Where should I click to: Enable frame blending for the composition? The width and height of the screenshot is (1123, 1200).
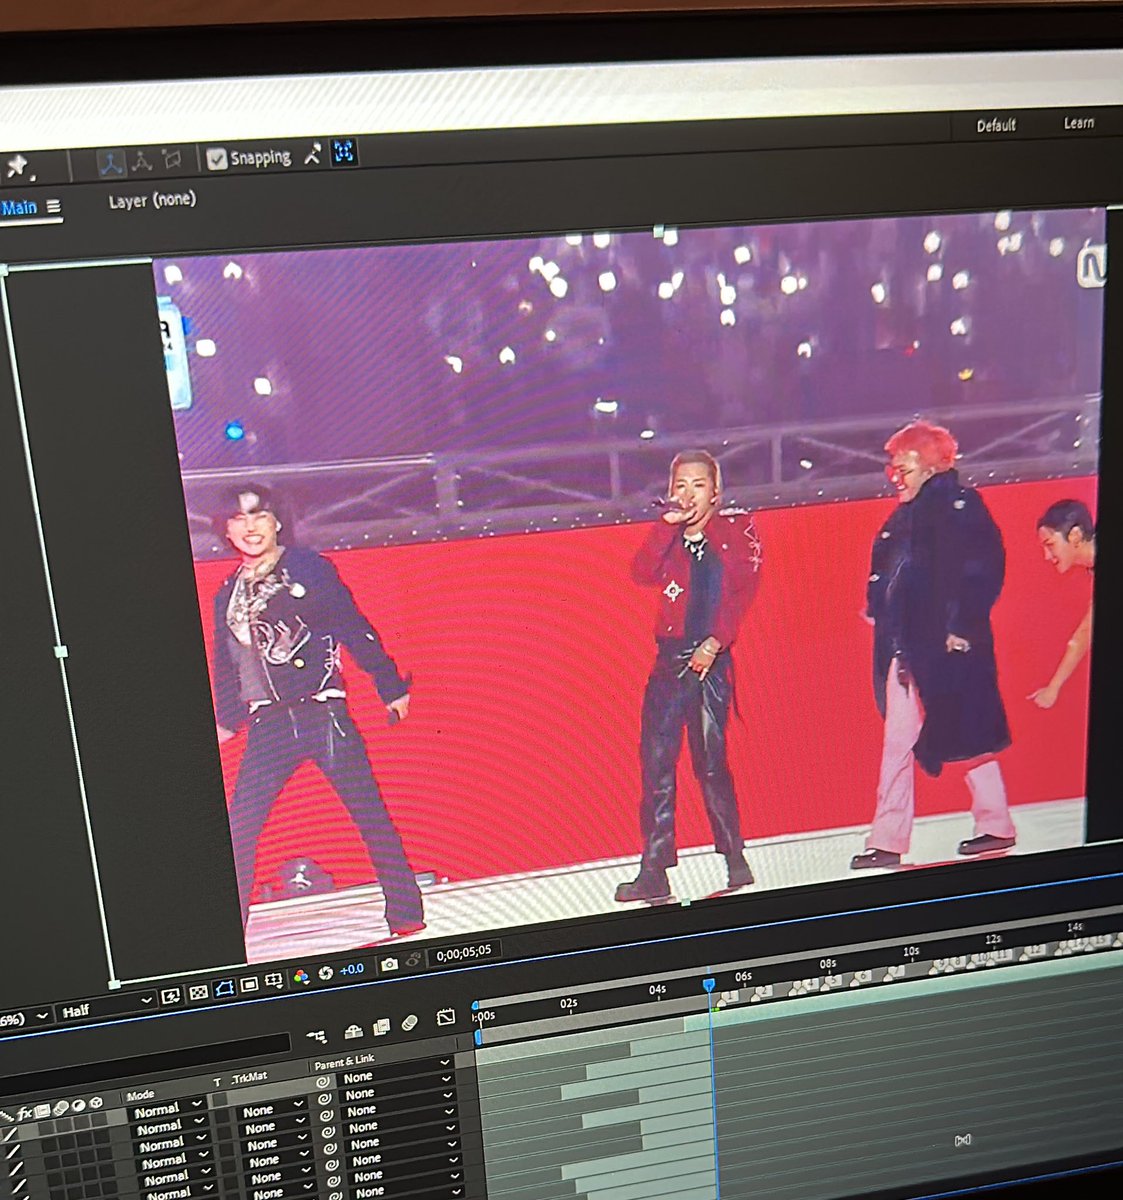[381, 1027]
